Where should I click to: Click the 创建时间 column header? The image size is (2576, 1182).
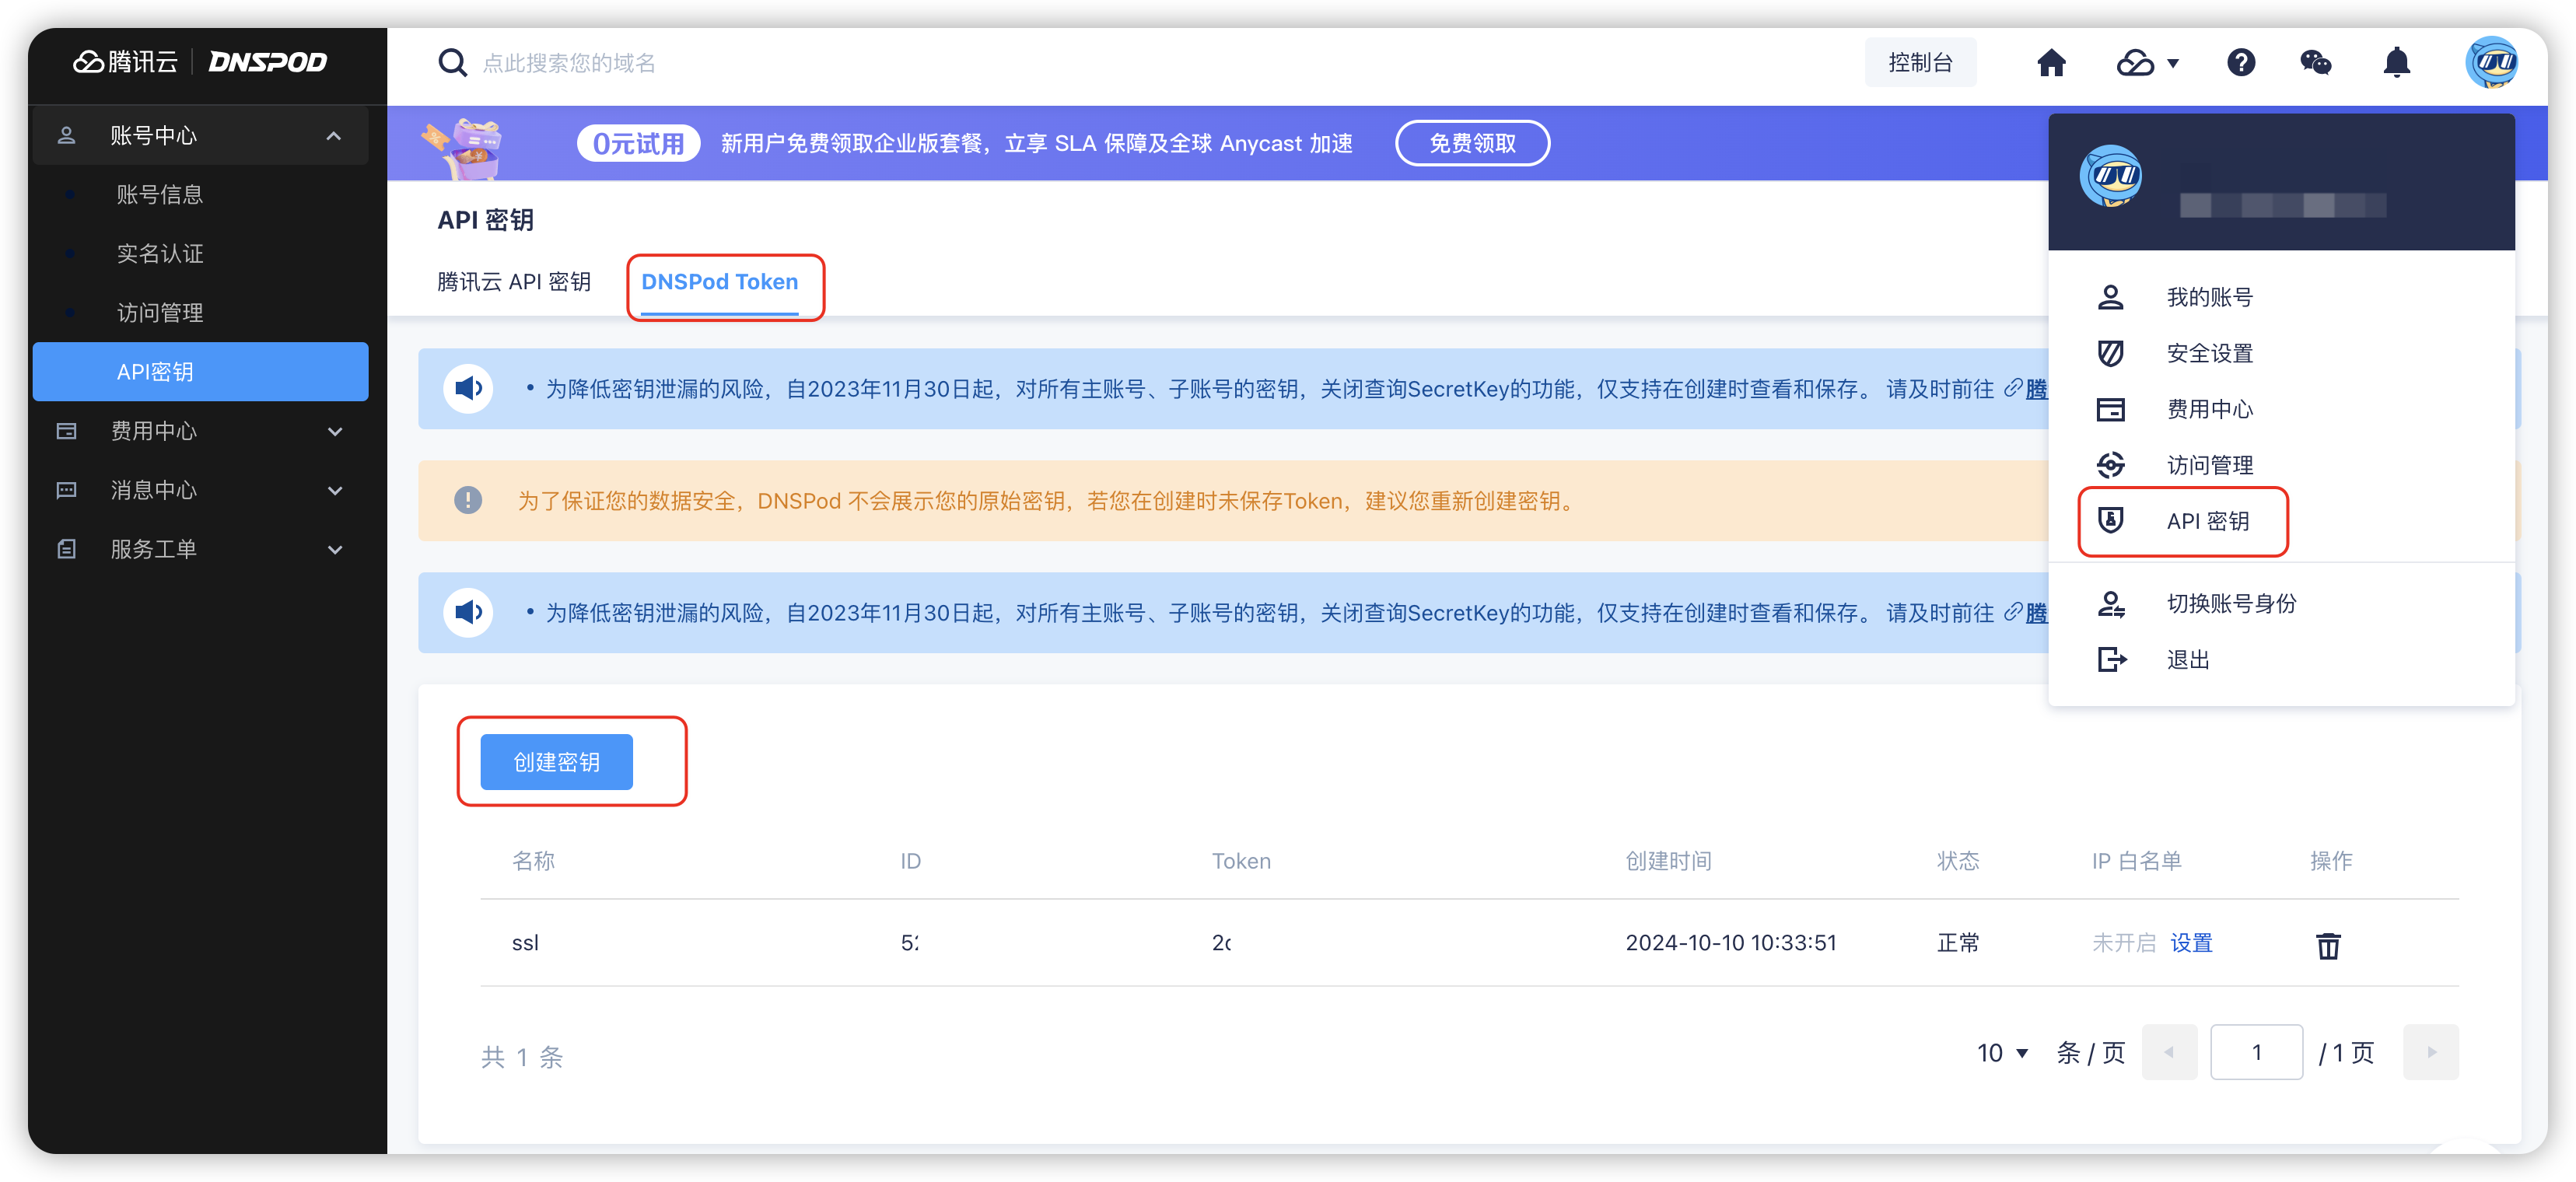(1668, 860)
